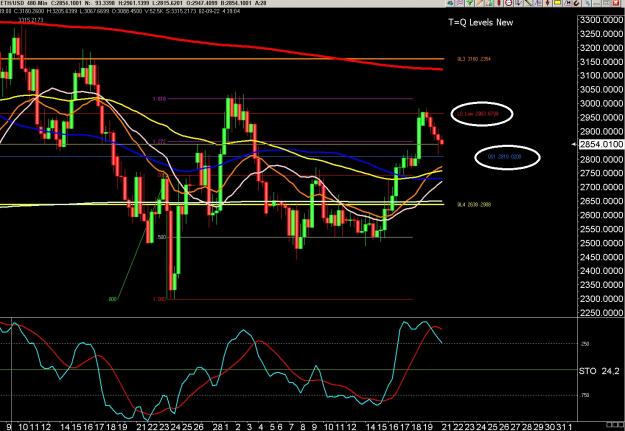Click the 1.618 Fibonacci level label
This screenshot has width=625, height=431.
click(159, 98)
